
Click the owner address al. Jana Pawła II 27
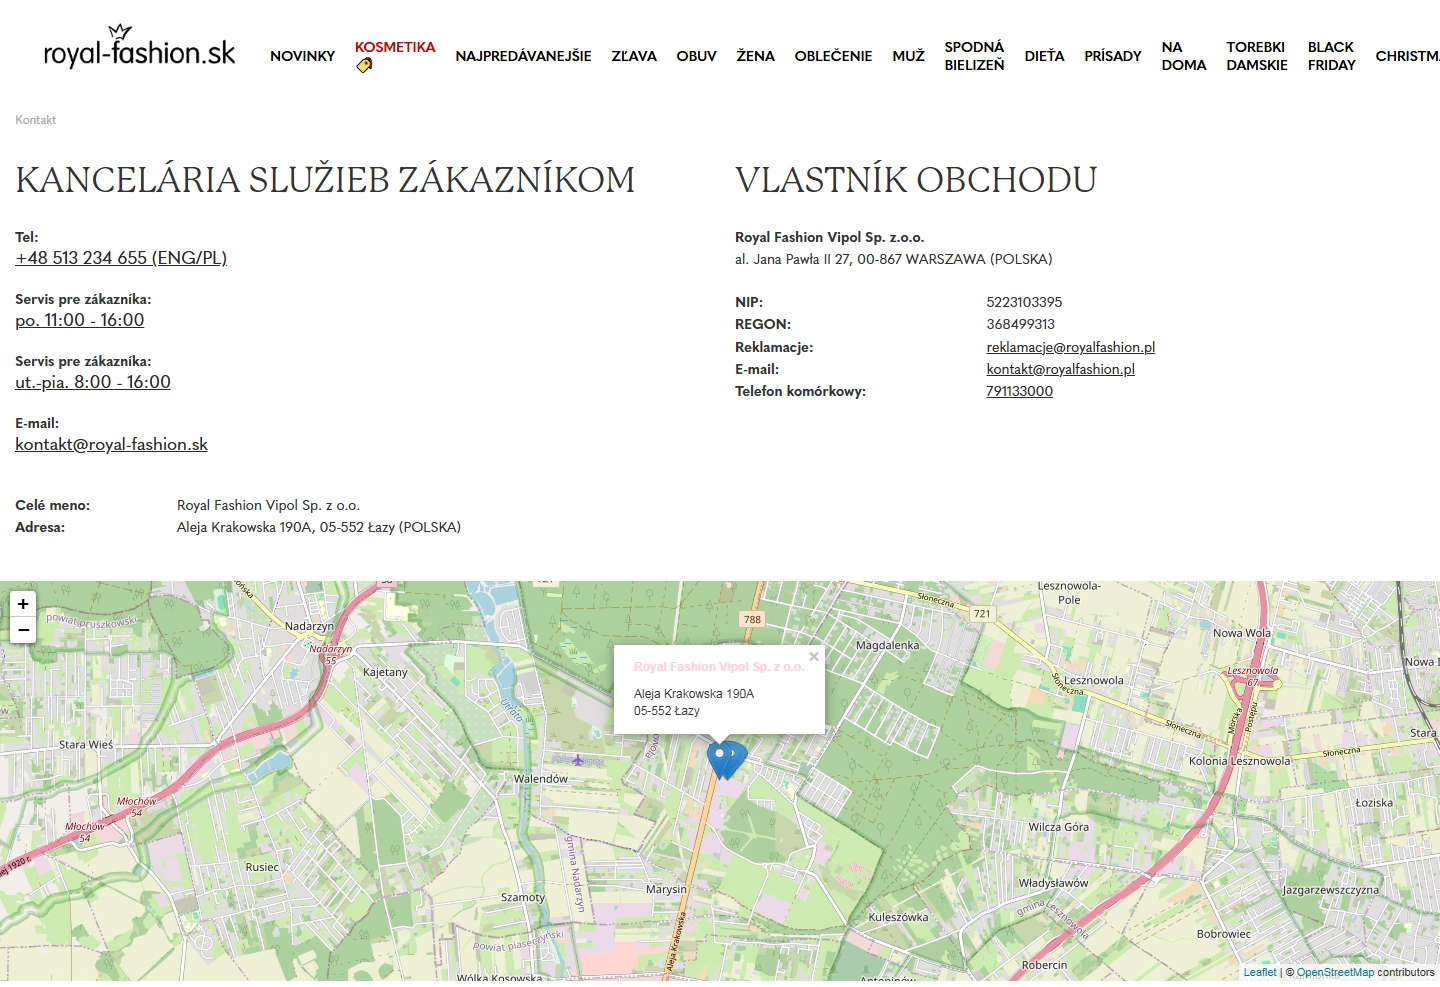[893, 259]
